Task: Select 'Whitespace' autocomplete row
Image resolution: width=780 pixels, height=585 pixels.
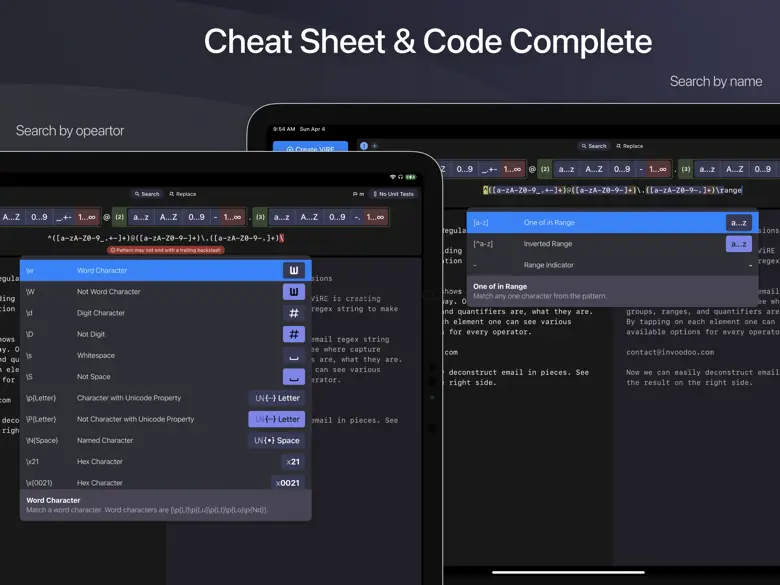Action: click(x=166, y=356)
